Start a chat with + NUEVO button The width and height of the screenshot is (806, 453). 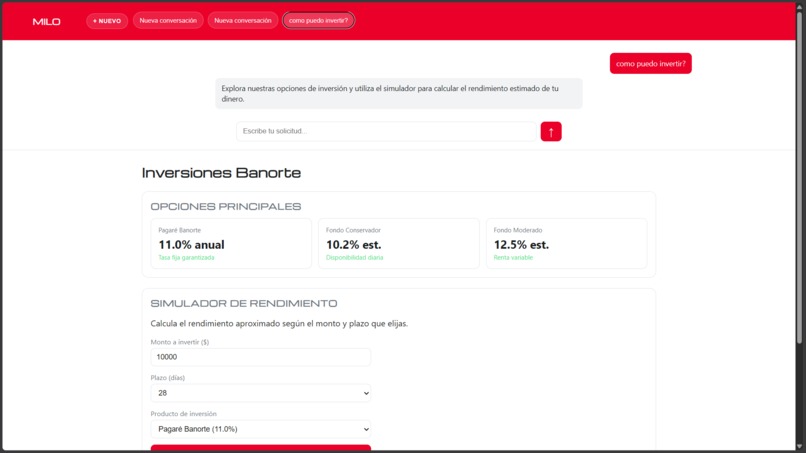[107, 21]
